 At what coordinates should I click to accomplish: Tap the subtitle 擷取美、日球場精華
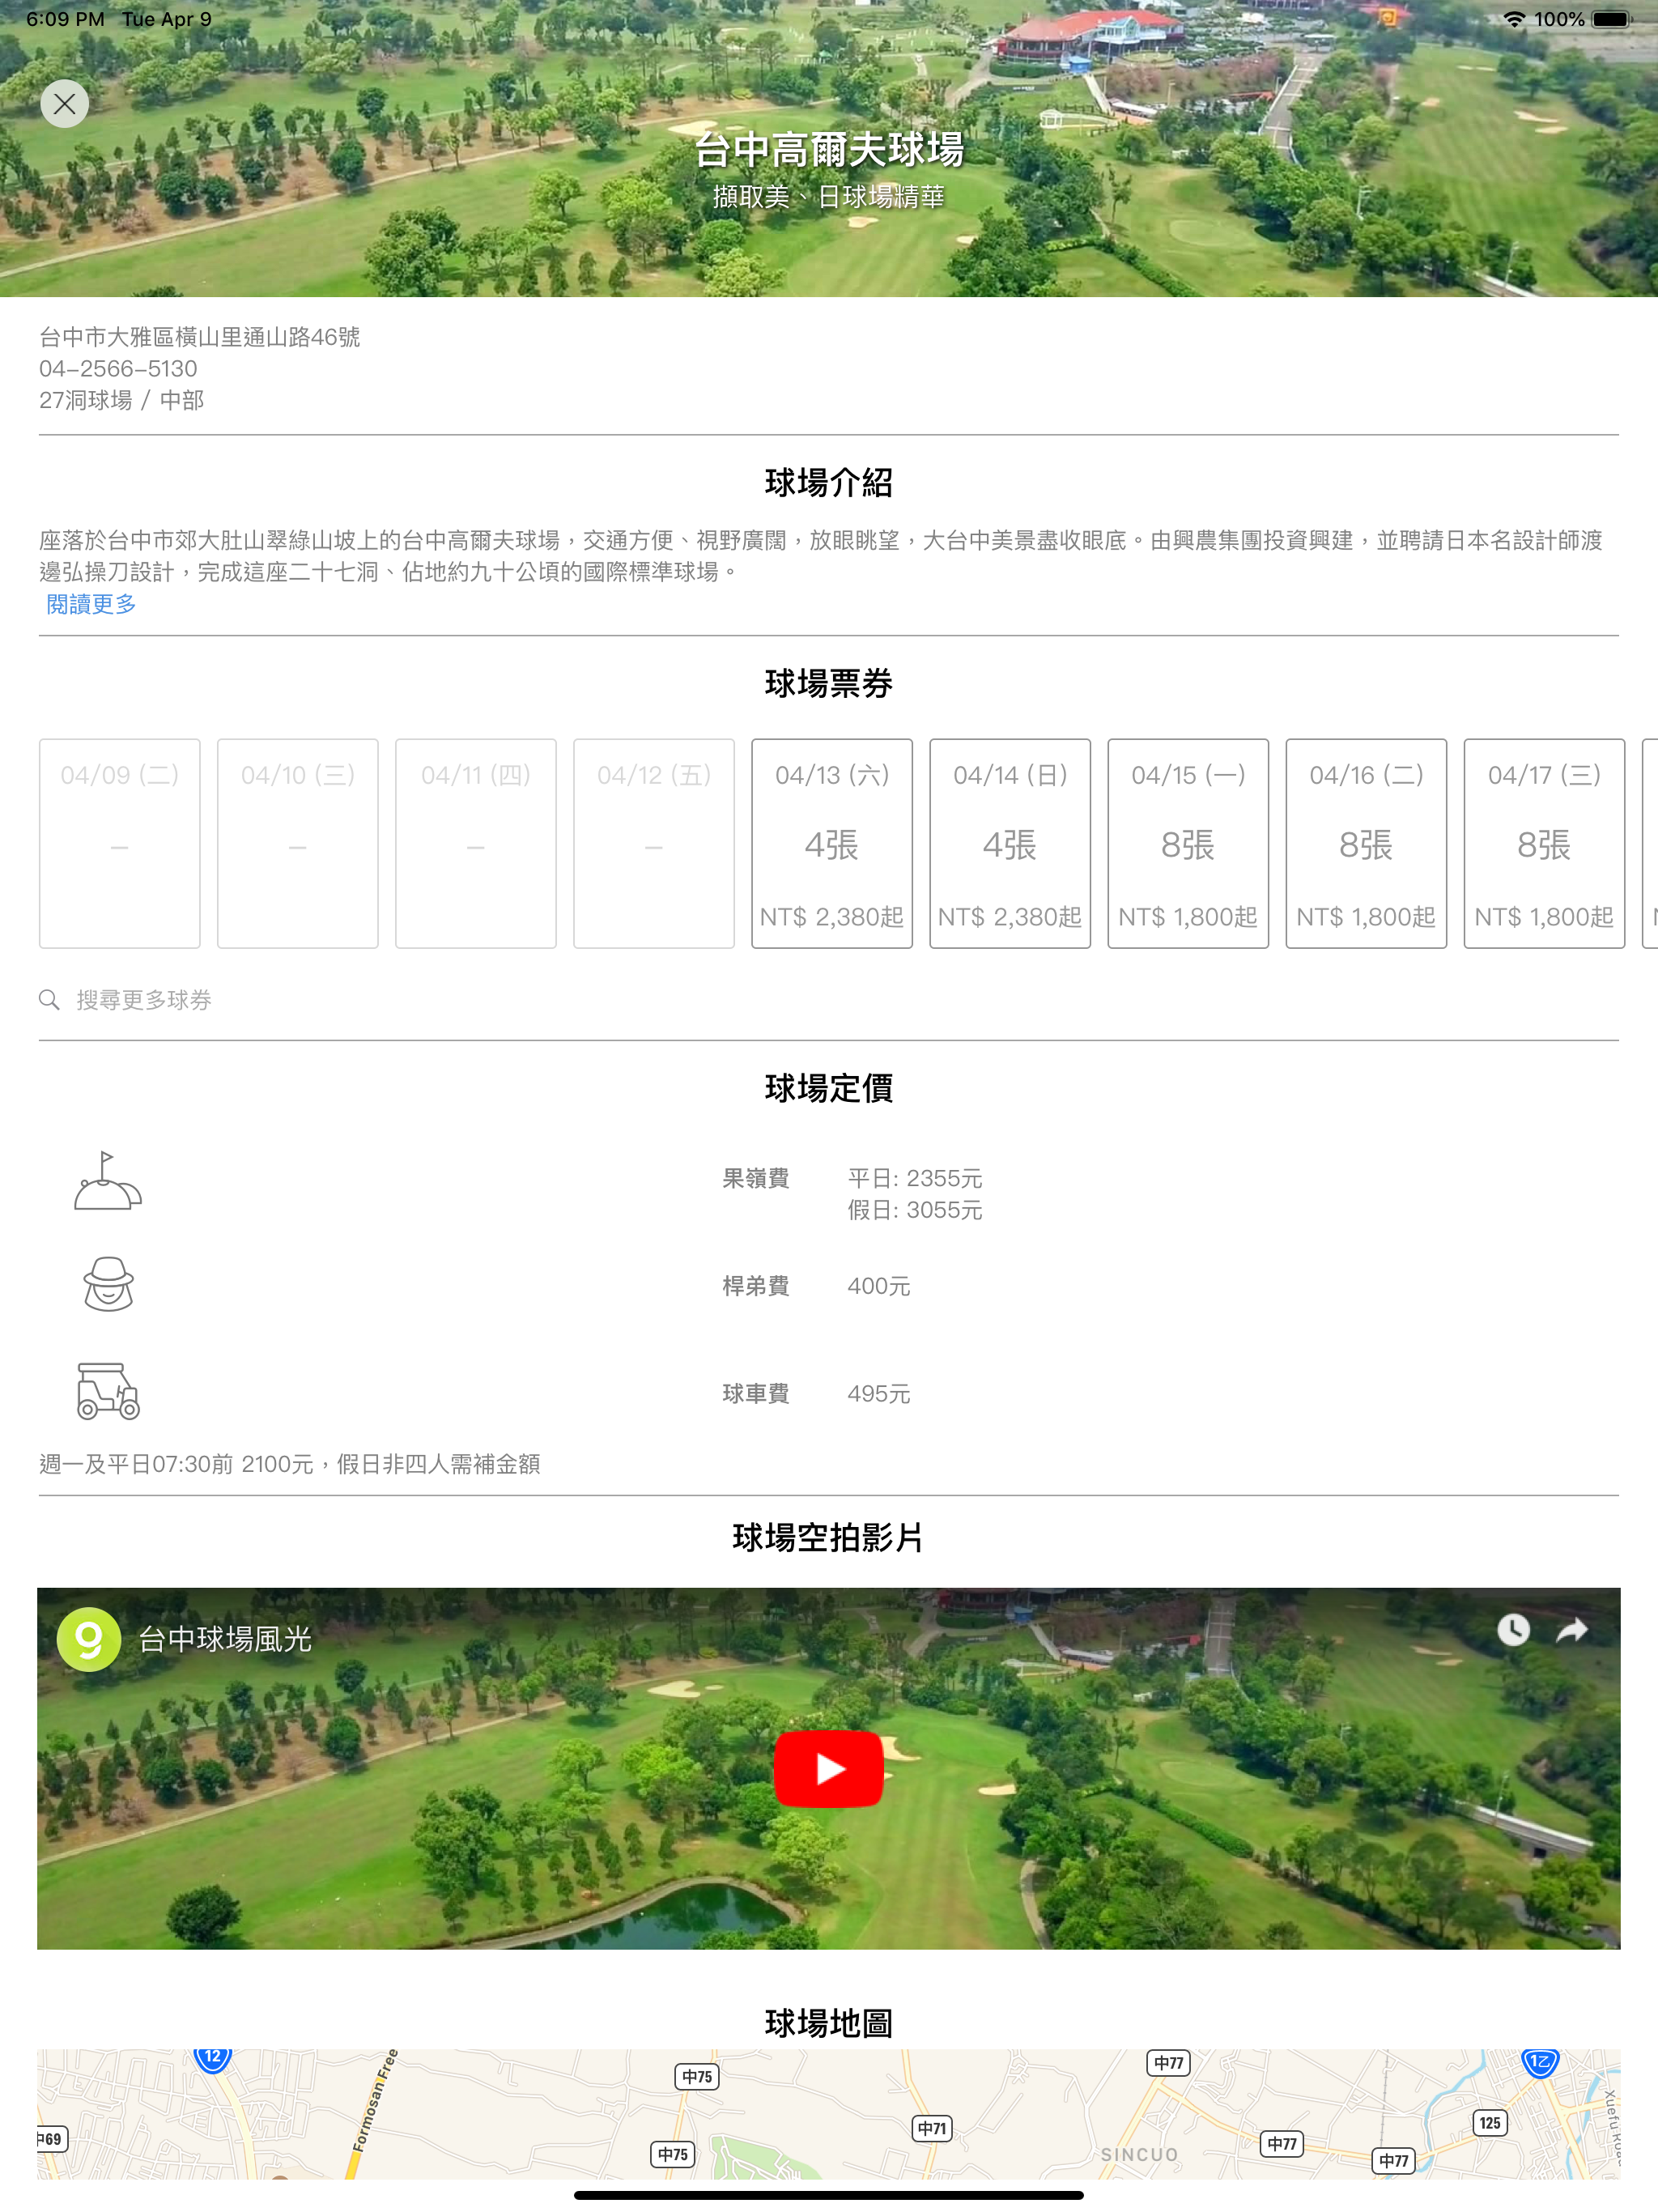[829, 197]
